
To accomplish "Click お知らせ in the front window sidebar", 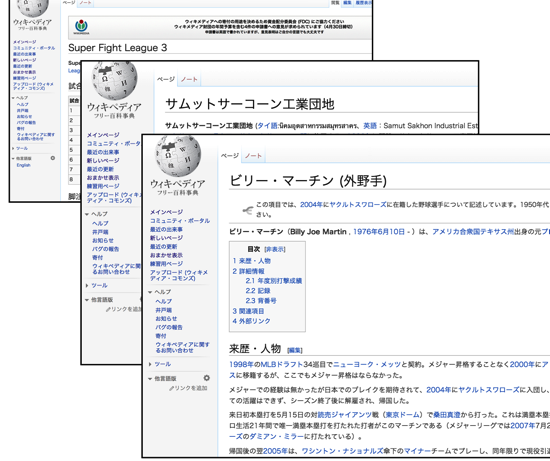I will pyautogui.click(x=166, y=319).
